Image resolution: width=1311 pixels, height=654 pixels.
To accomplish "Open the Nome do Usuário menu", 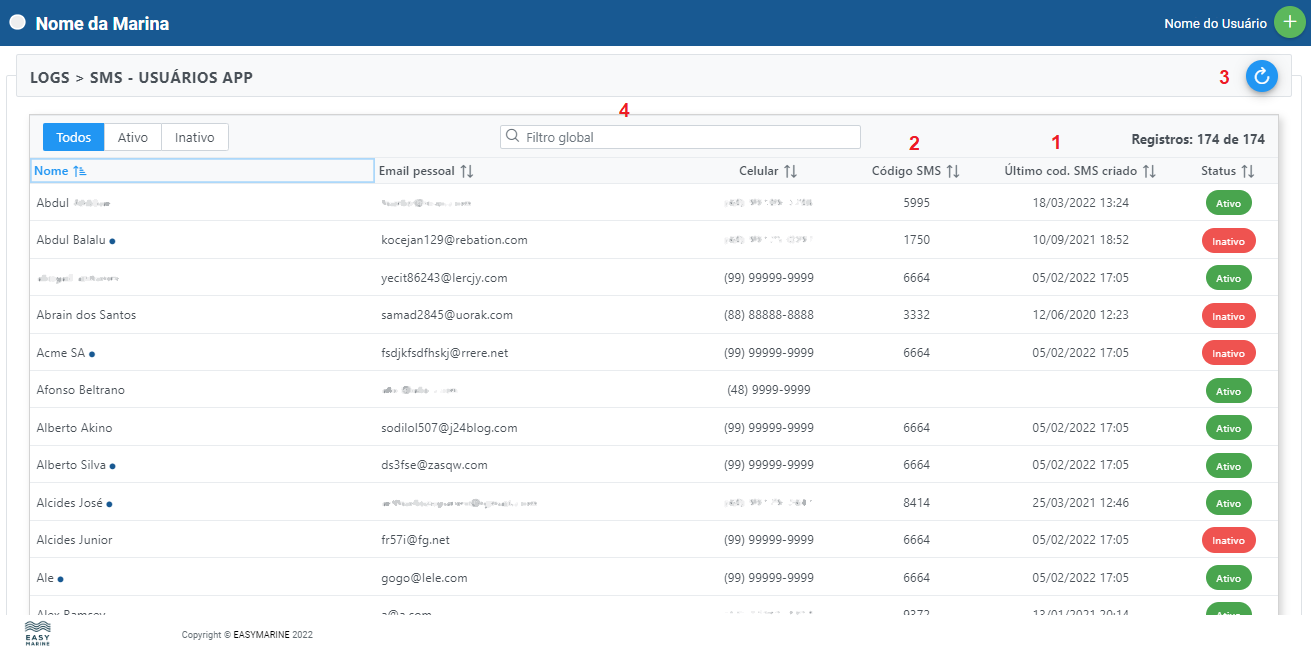I will 1214,23.
